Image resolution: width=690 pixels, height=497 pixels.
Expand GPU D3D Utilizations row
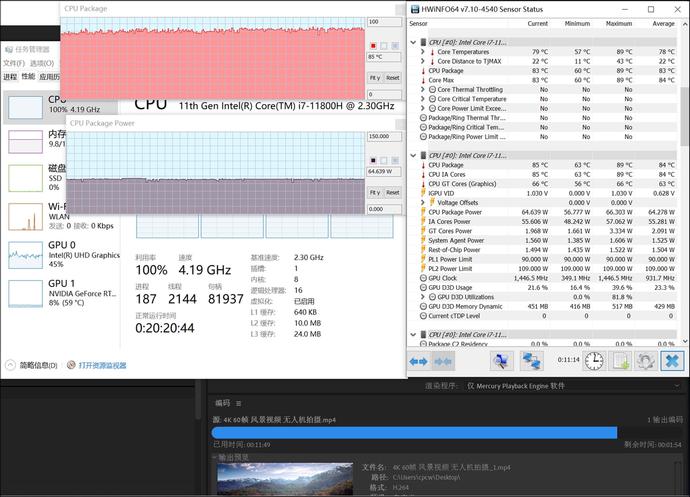tap(423, 297)
